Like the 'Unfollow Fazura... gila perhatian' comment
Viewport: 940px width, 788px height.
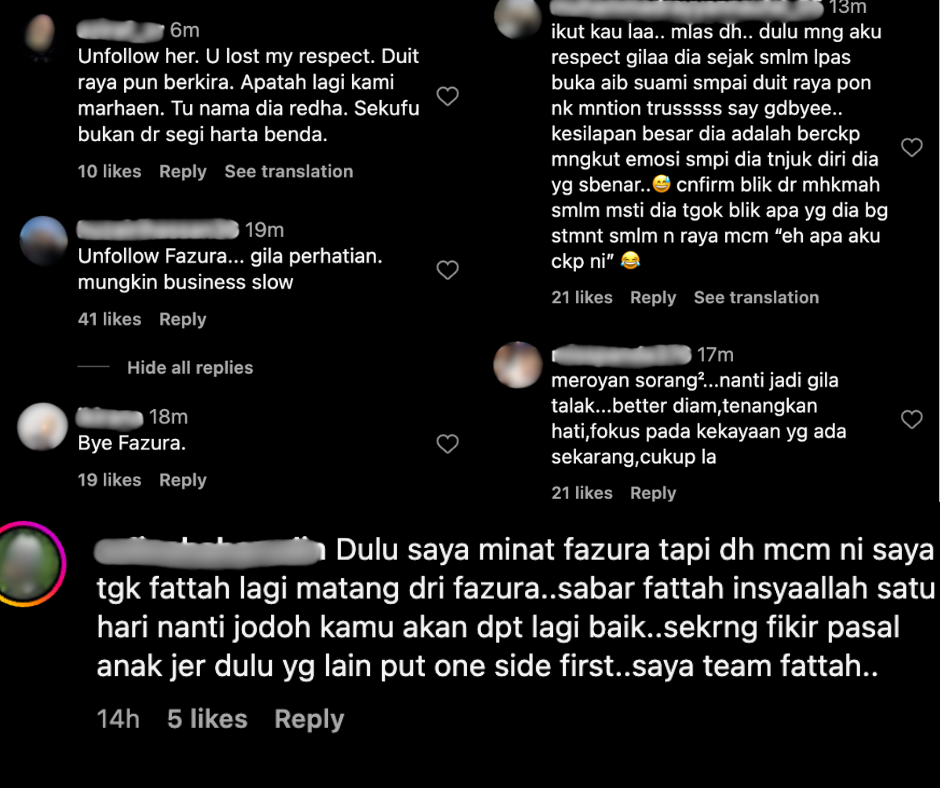447,270
